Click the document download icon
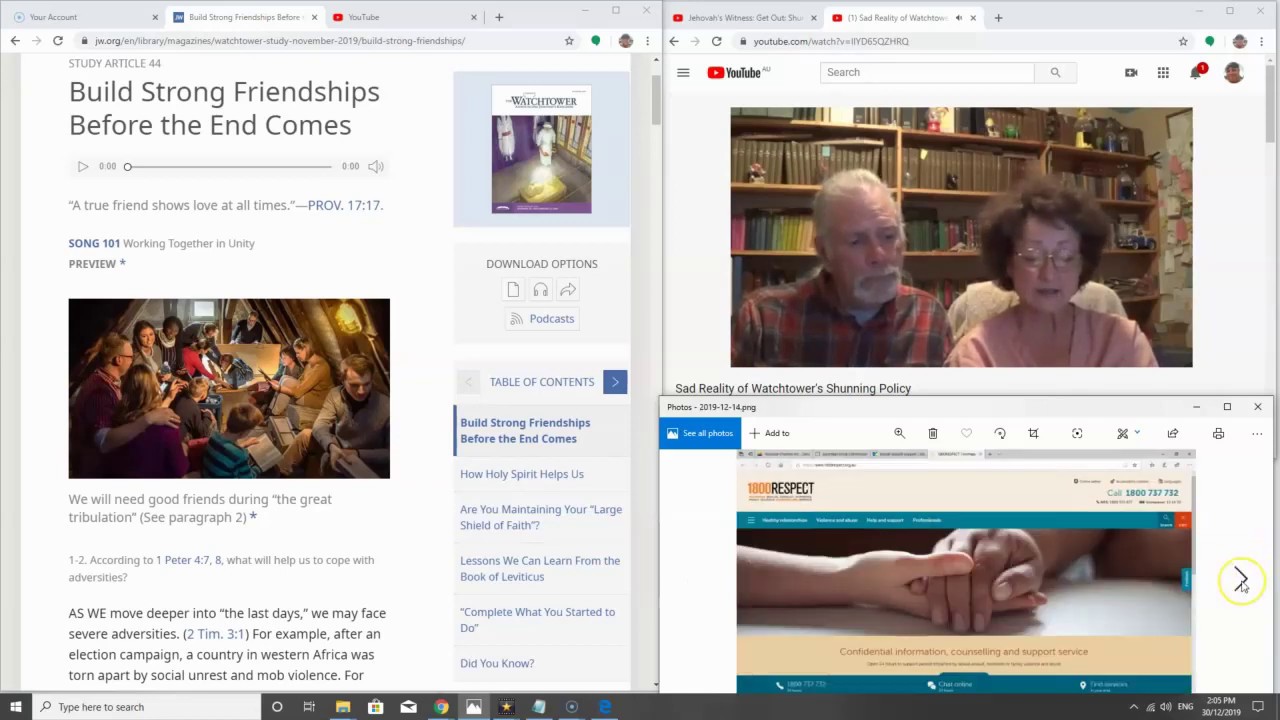This screenshot has height=720, width=1280. [513, 290]
